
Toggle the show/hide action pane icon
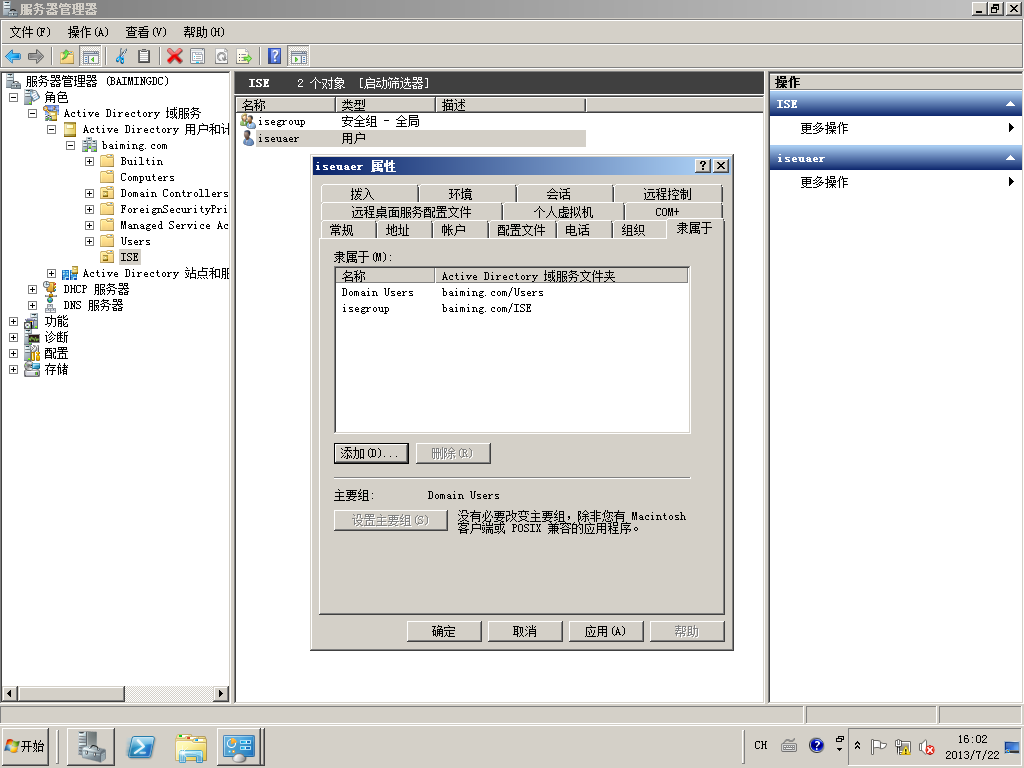tap(298, 57)
